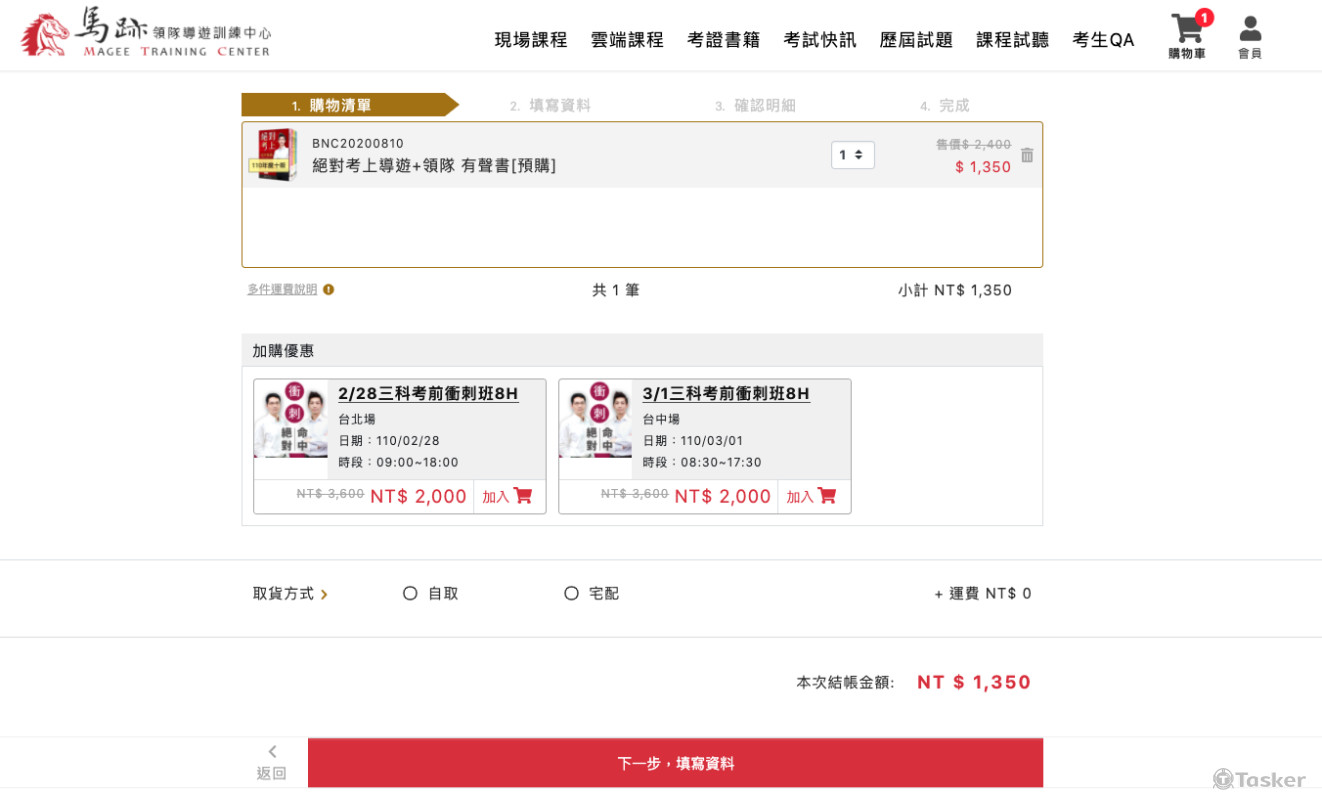The image size is (1322, 800).
Task: Expand the 取貨方式 chevron
Action: click(324, 595)
